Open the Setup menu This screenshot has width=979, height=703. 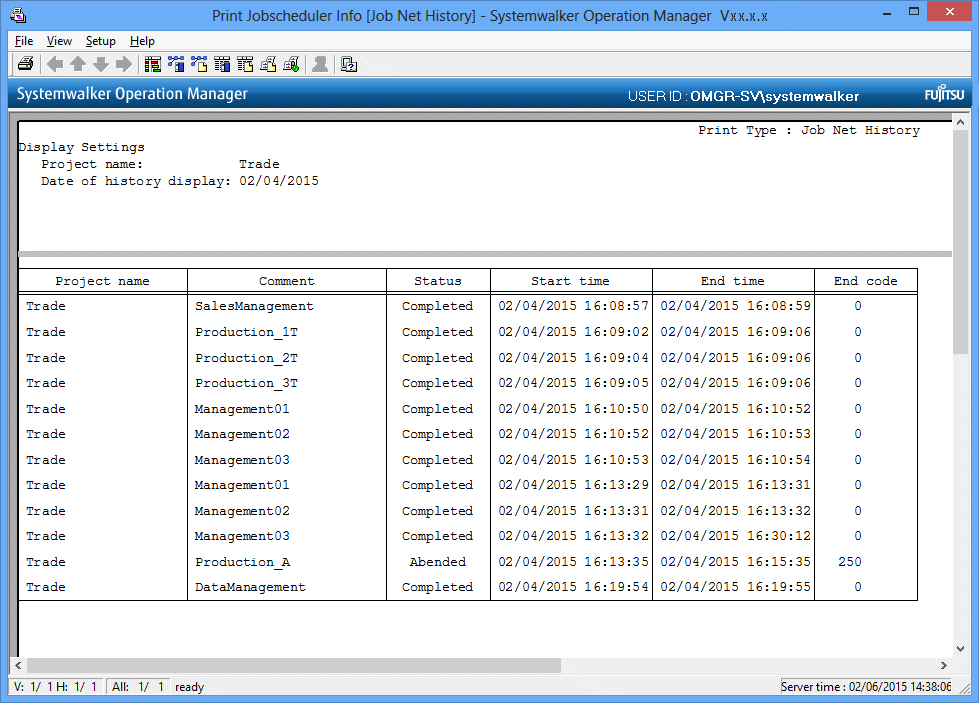click(x=100, y=41)
